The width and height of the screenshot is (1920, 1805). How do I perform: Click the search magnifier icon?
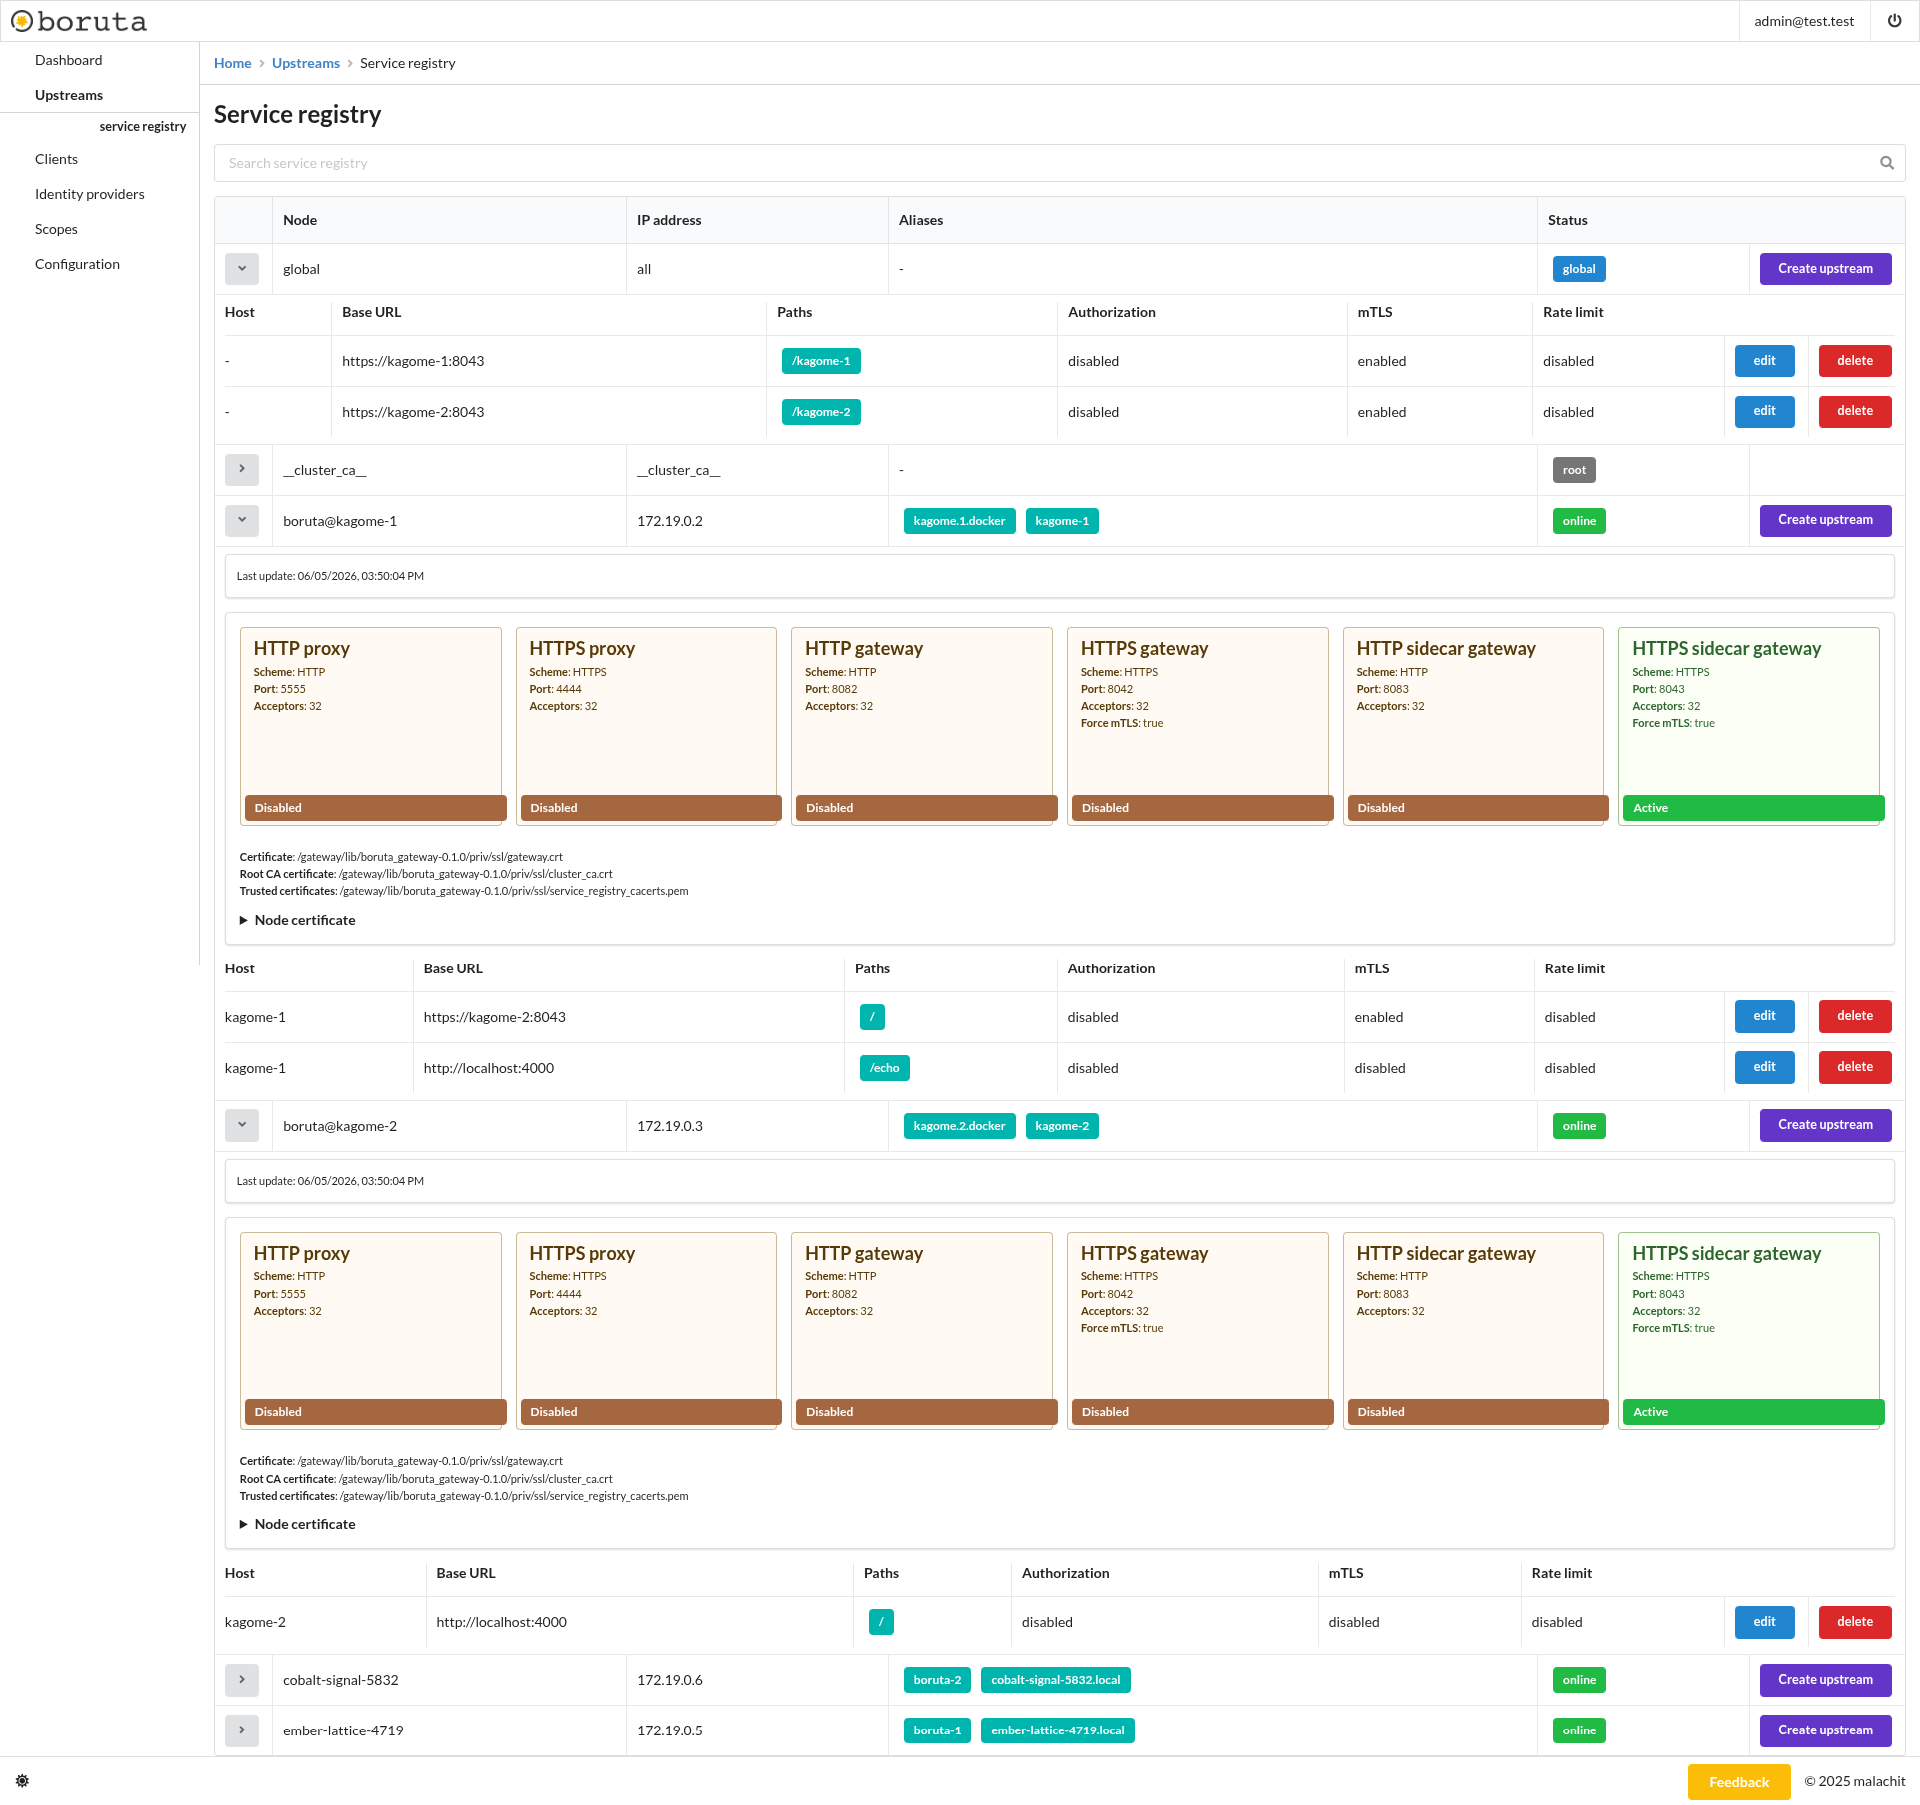click(x=1886, y=163)
